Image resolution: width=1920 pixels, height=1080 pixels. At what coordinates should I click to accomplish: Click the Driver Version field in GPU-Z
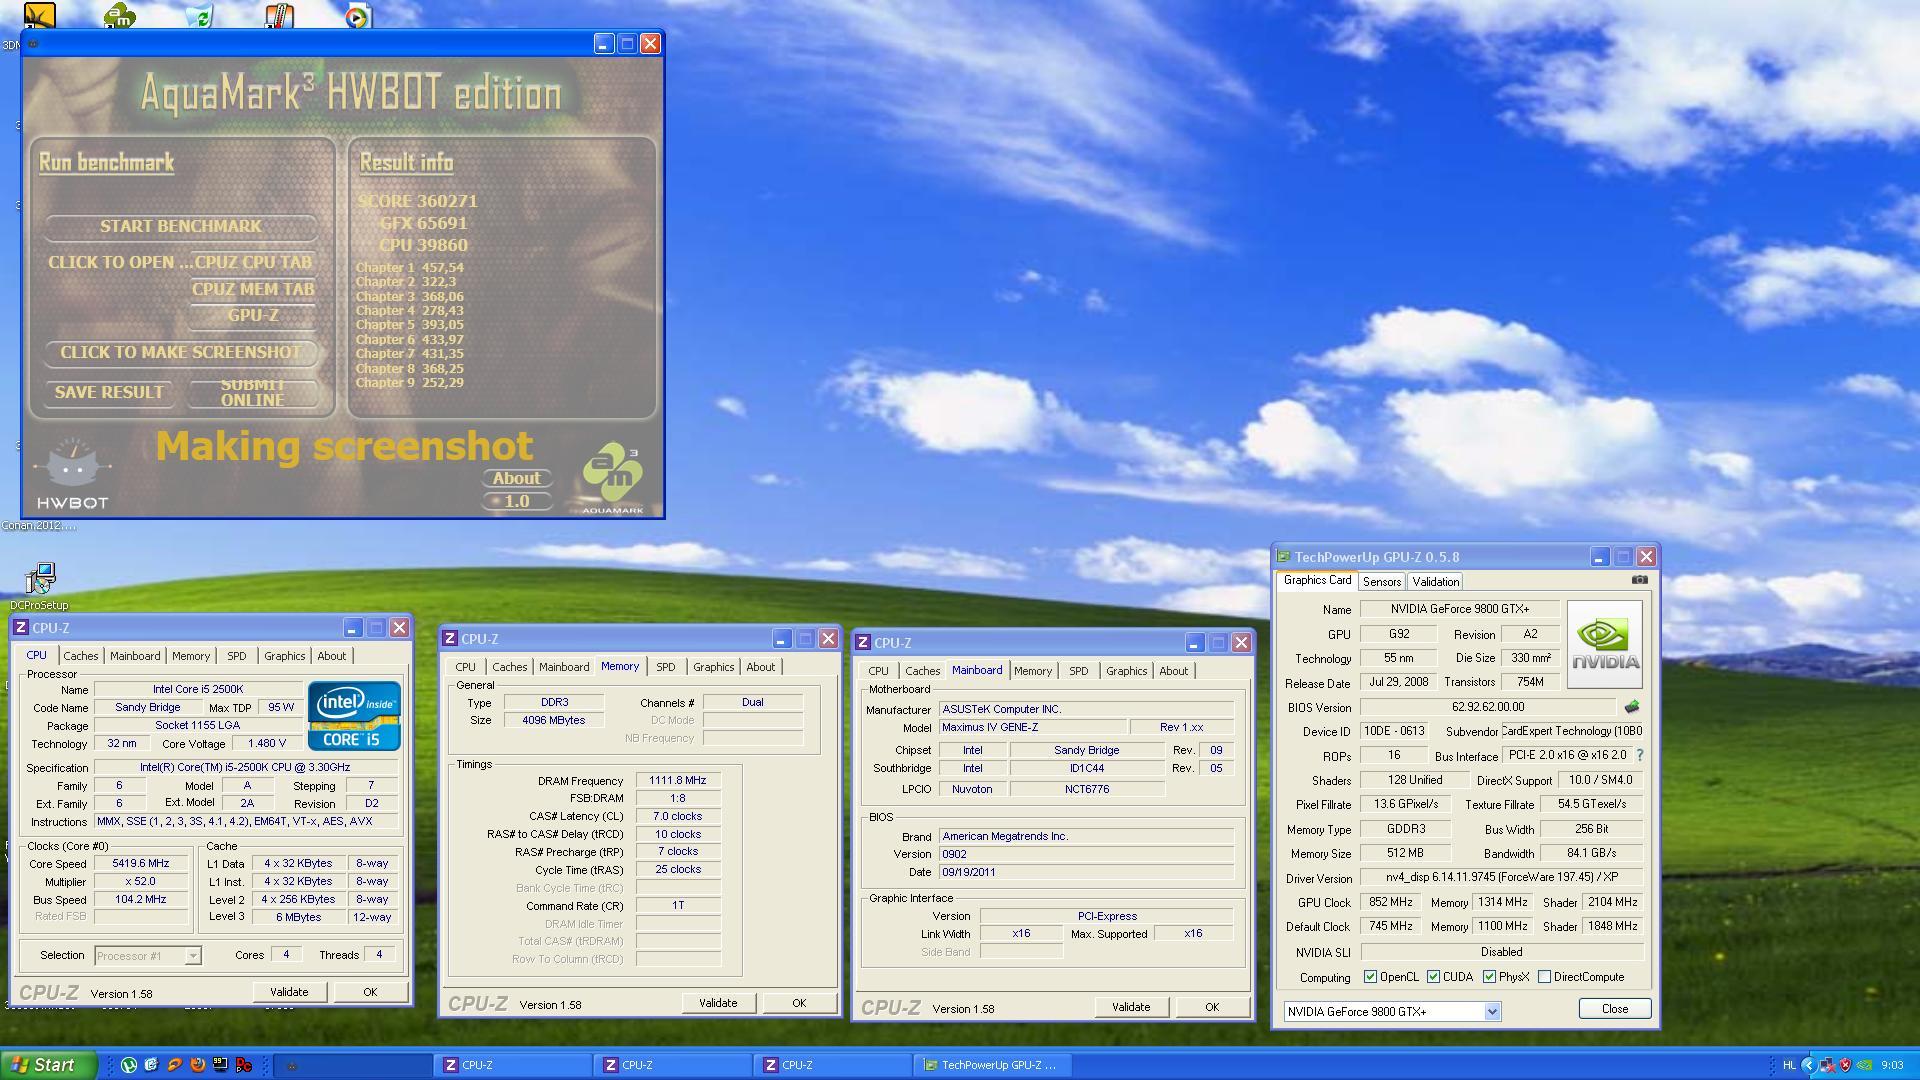click(1501, 878)
